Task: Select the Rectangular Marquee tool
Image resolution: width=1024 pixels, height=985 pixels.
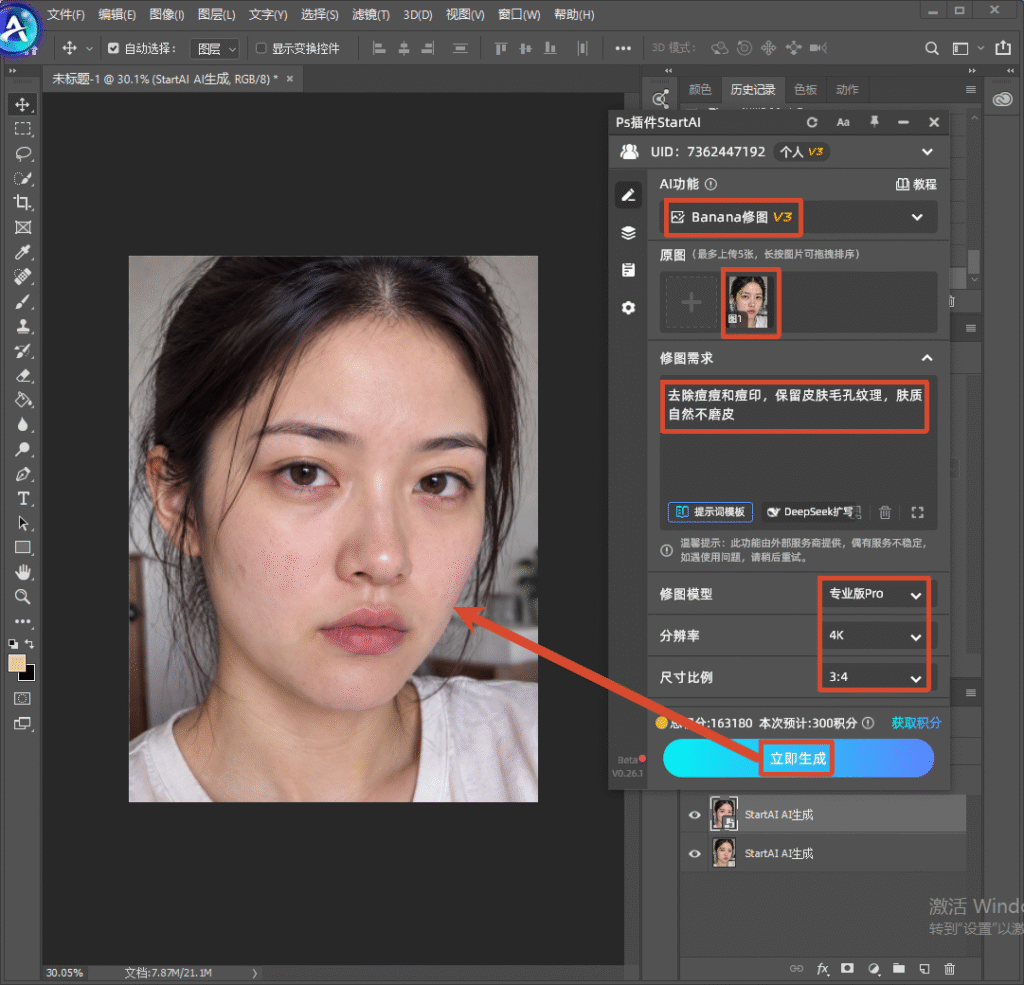Action: coord(23,129)
